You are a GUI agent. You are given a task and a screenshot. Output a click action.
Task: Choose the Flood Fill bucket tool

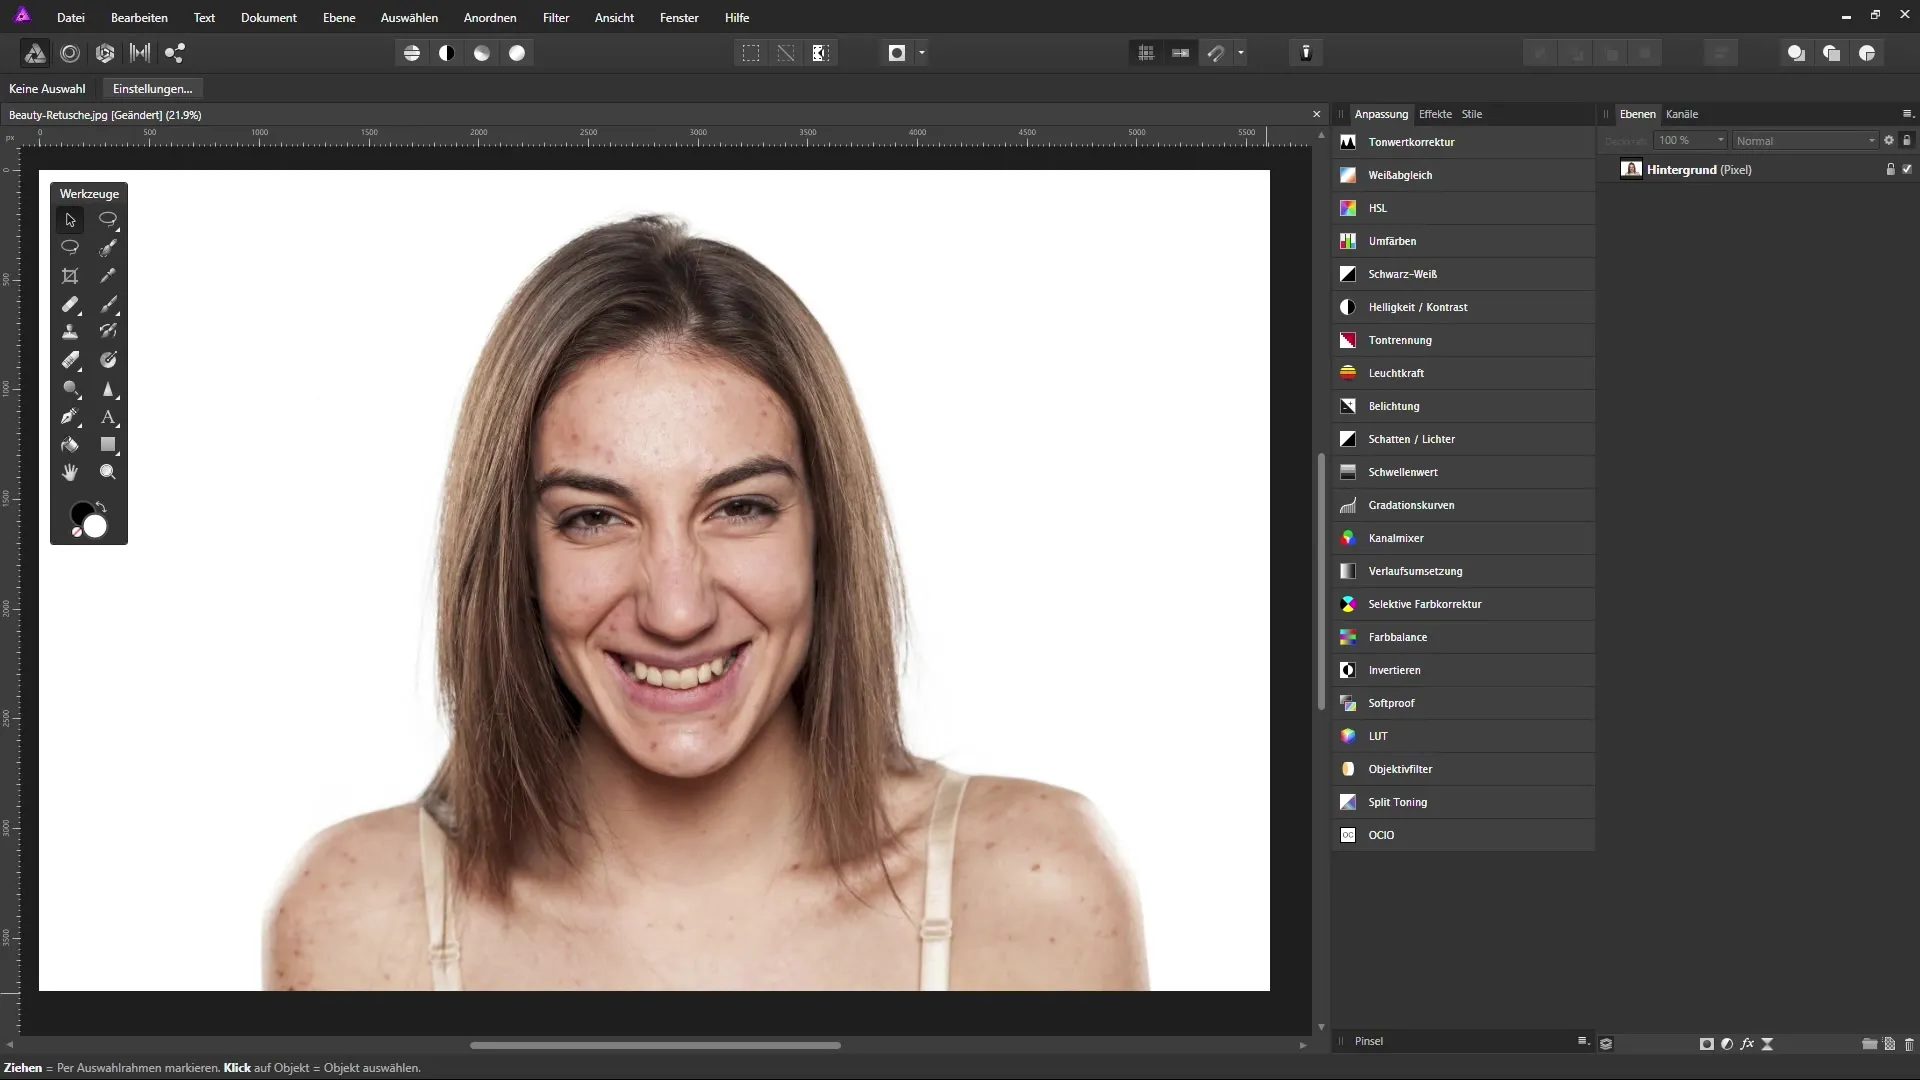tap(70, 444)
